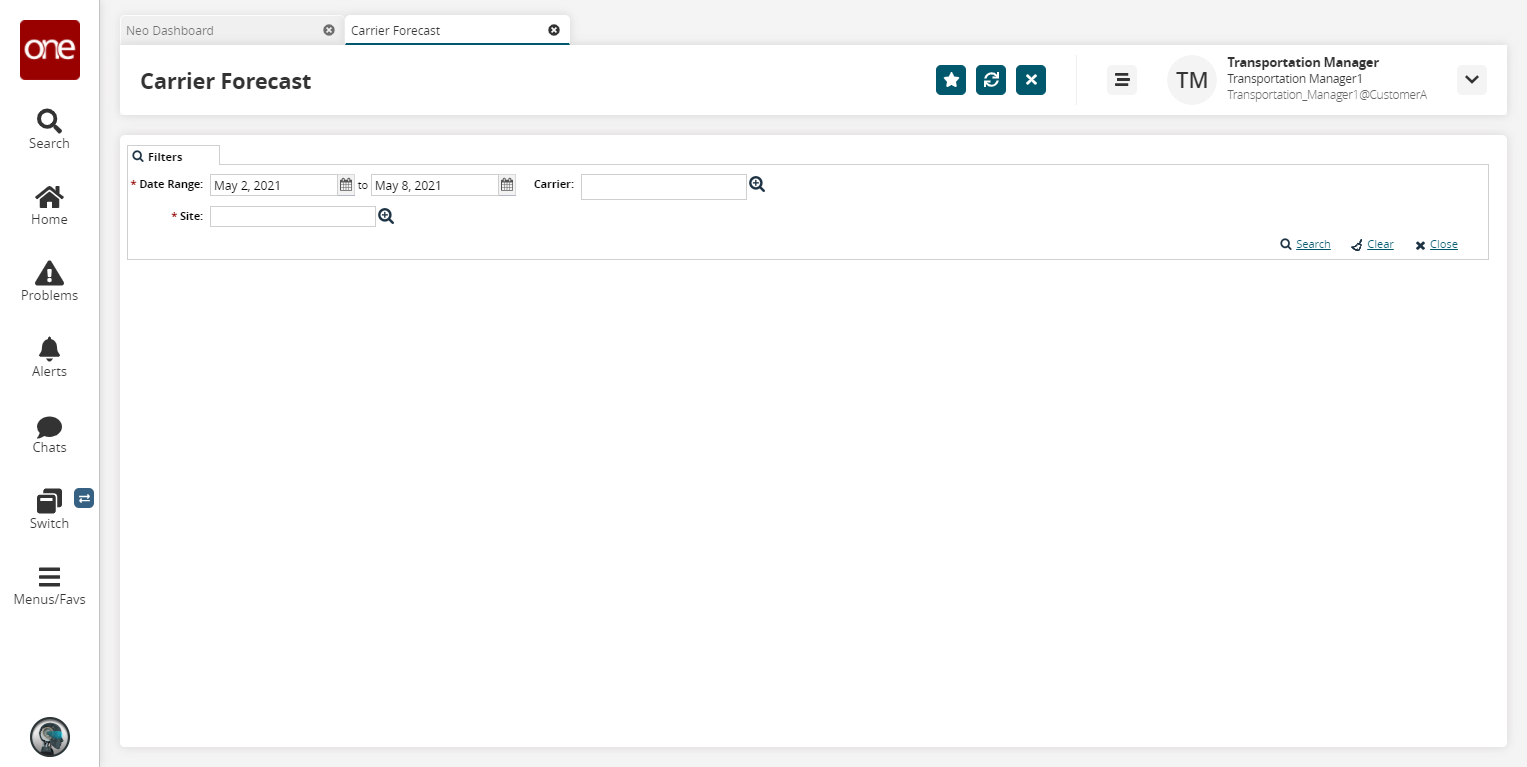Open Menus/Favs hamburger icon
Screen dimensions: 1527x767
coord(49,577)
